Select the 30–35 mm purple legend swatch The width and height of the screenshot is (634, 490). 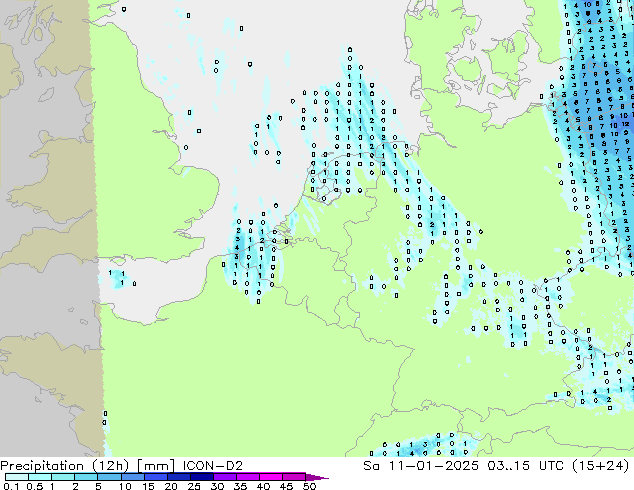click(225, 477)
